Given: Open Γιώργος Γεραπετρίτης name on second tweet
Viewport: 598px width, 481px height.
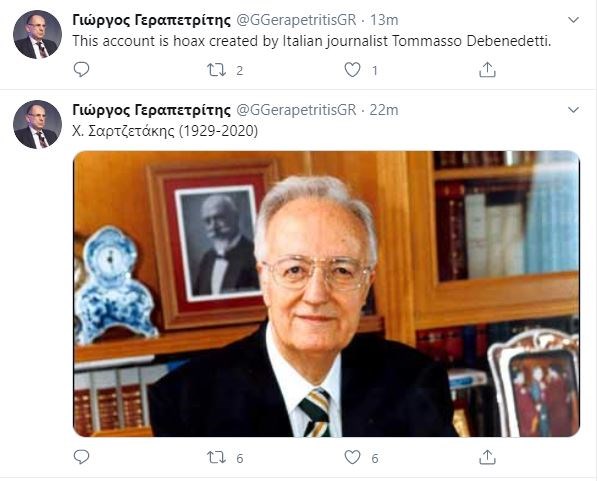Looking at the screenshot, I should (x=151, y=111).
